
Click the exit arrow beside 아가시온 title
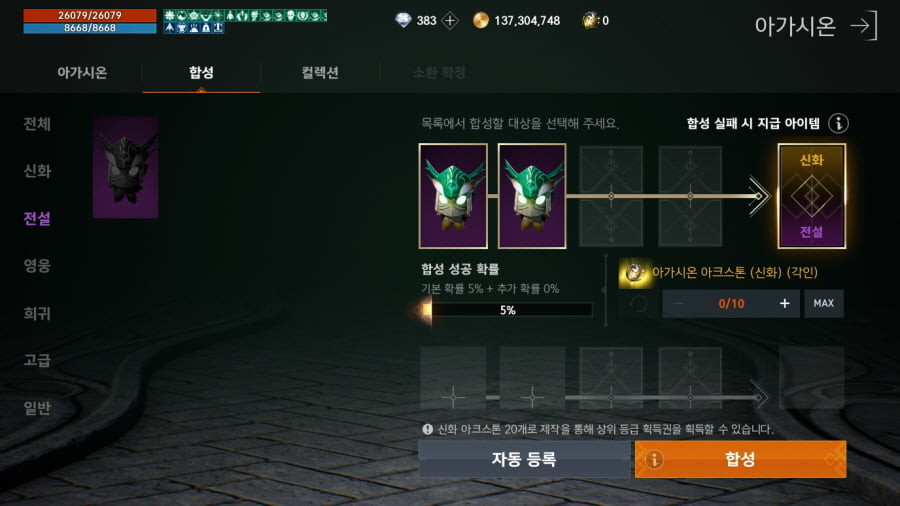[x=864, y=25]
